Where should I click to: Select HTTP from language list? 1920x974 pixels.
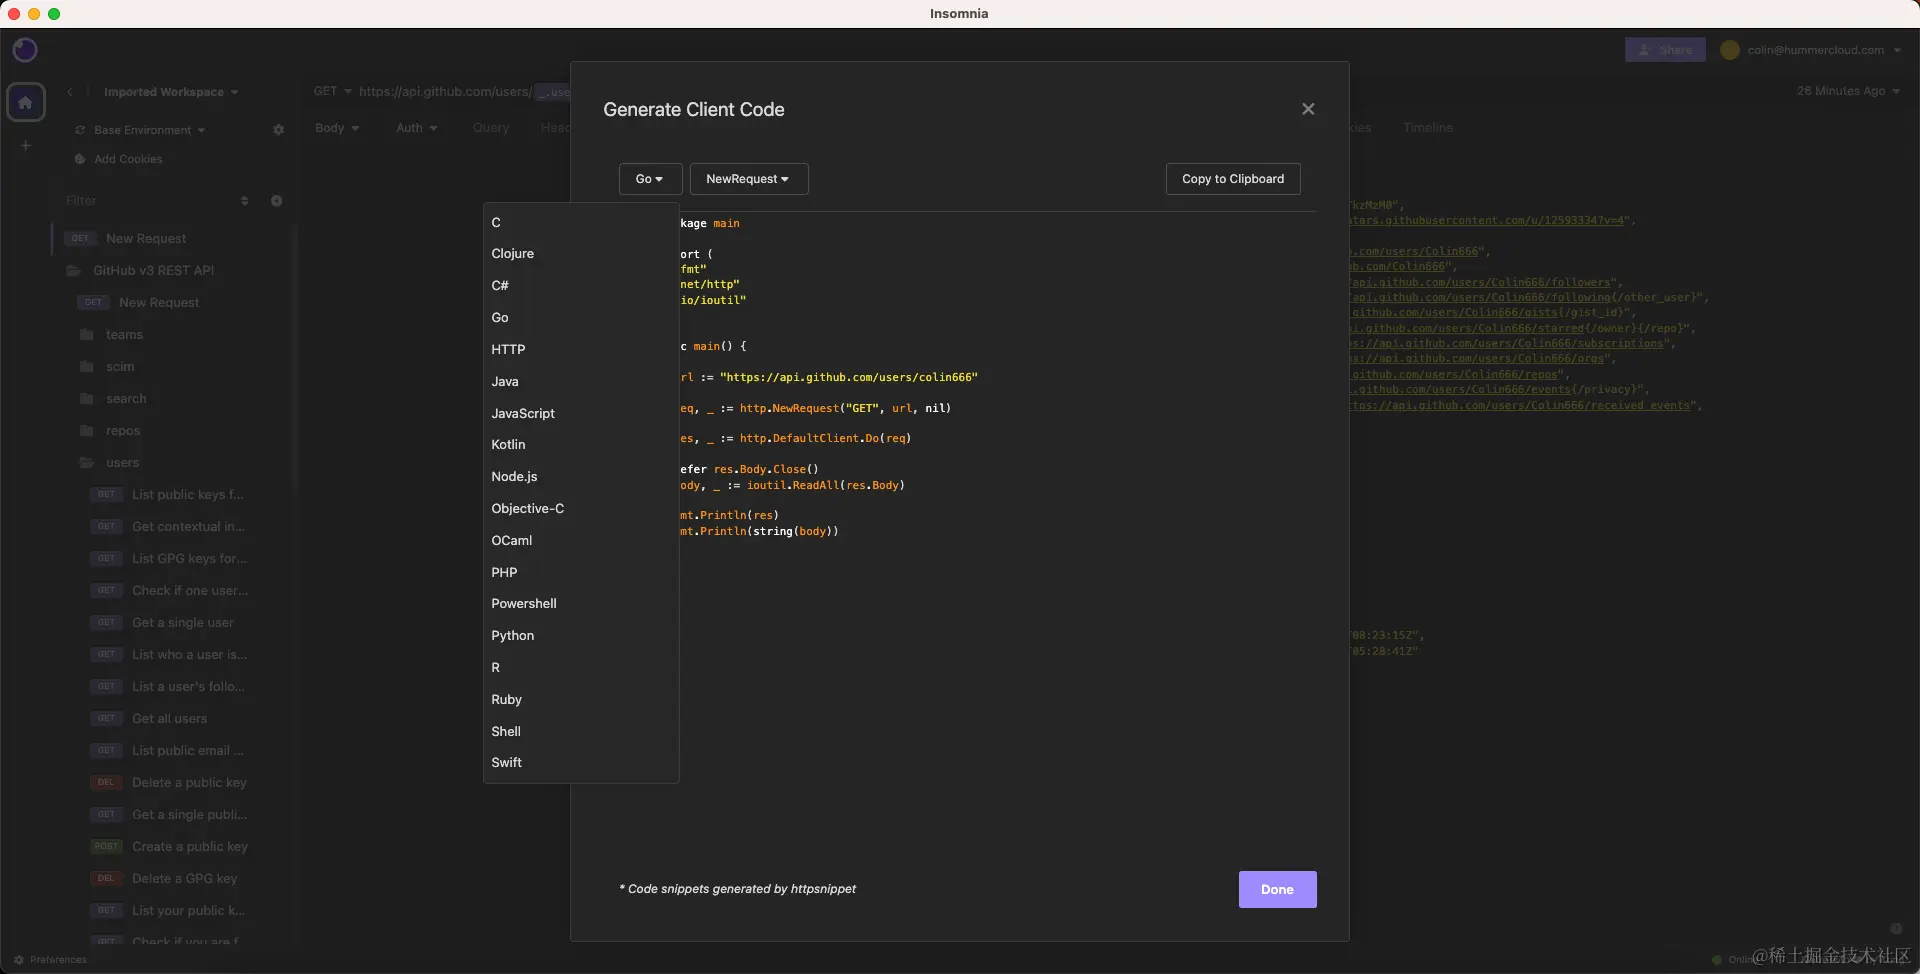(x=581, y=350)
